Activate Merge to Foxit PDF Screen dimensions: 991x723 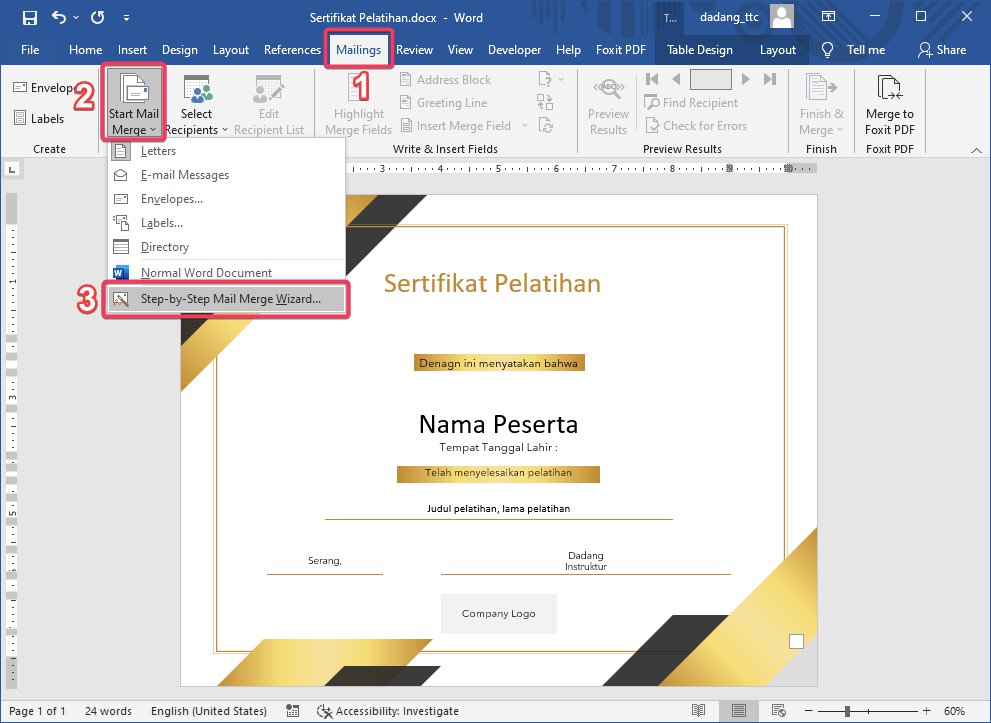tap(889, 102)
